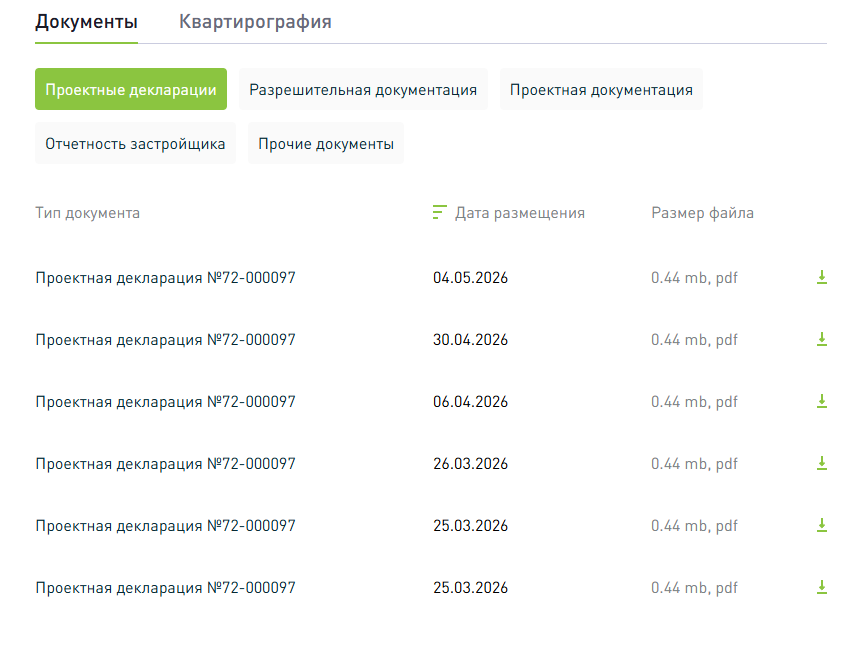Click the Размер файла column header
The width and height of the screenshot is (866, 647).
coord(702,213)
